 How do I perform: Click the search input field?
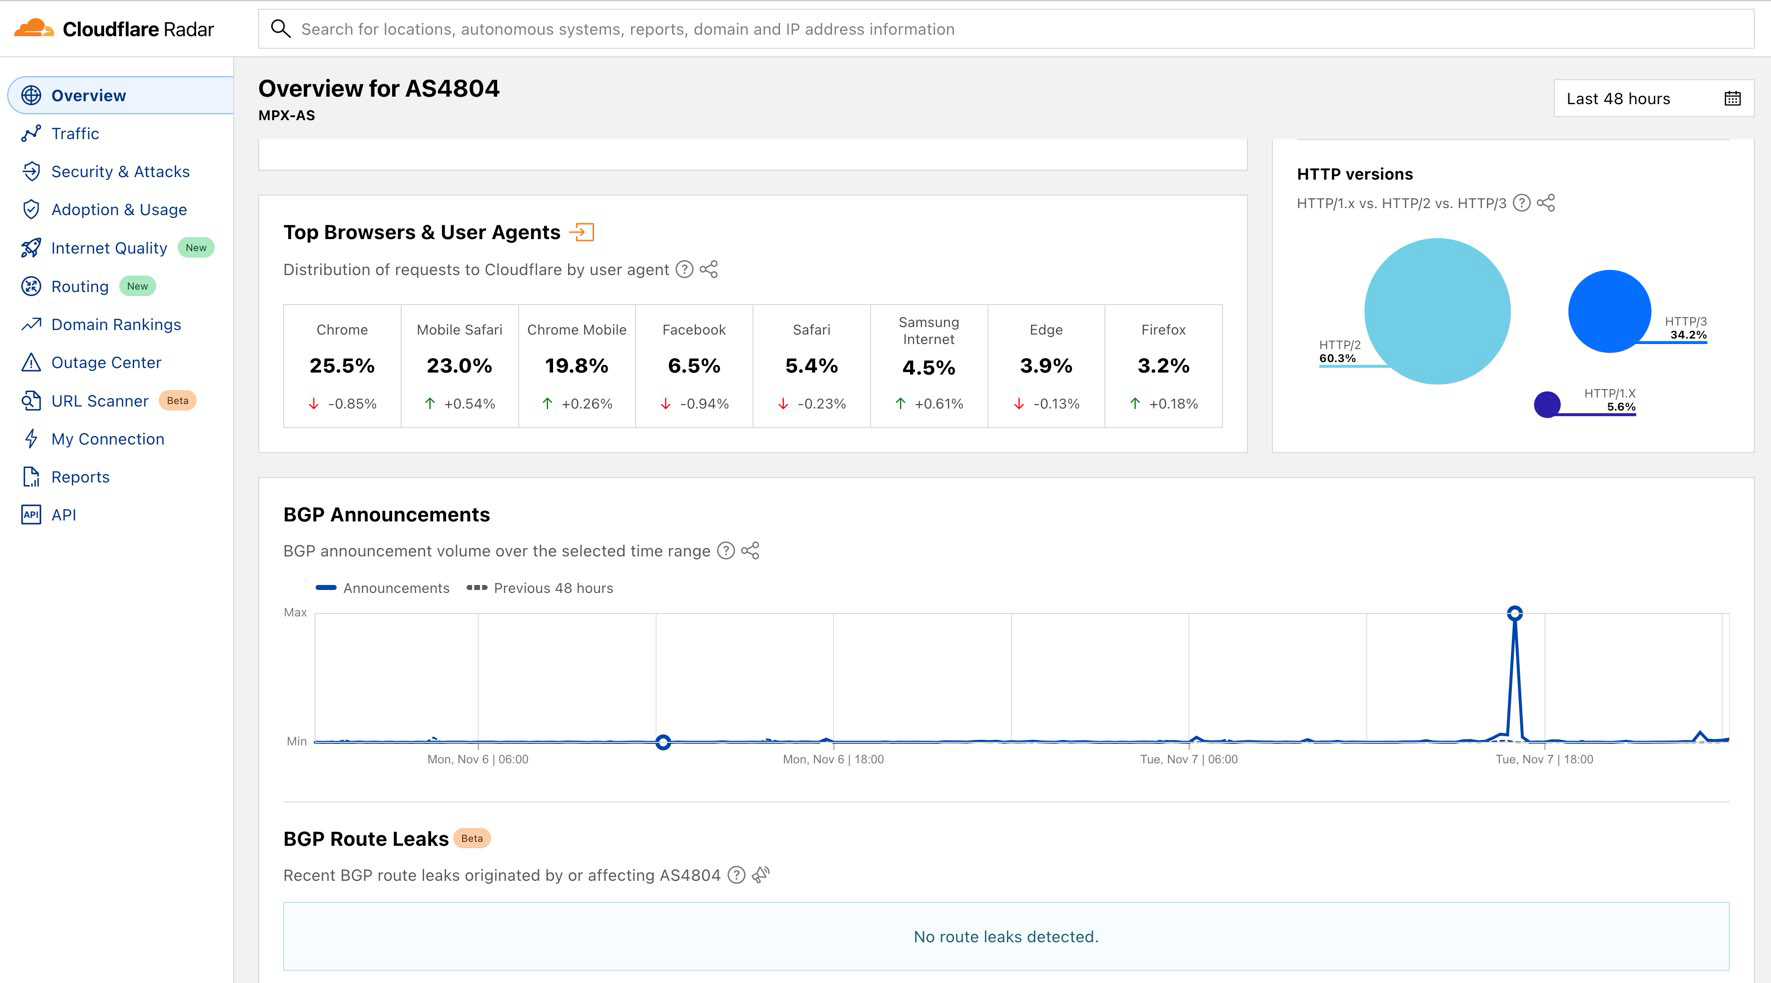[1006, 29]
